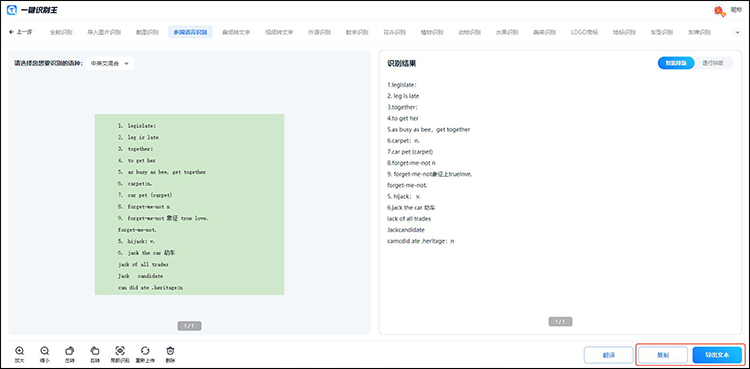The height and width of the screenshot is (369, 750).
Task: Open the 数字识别 tab
Action: point(357,33)
